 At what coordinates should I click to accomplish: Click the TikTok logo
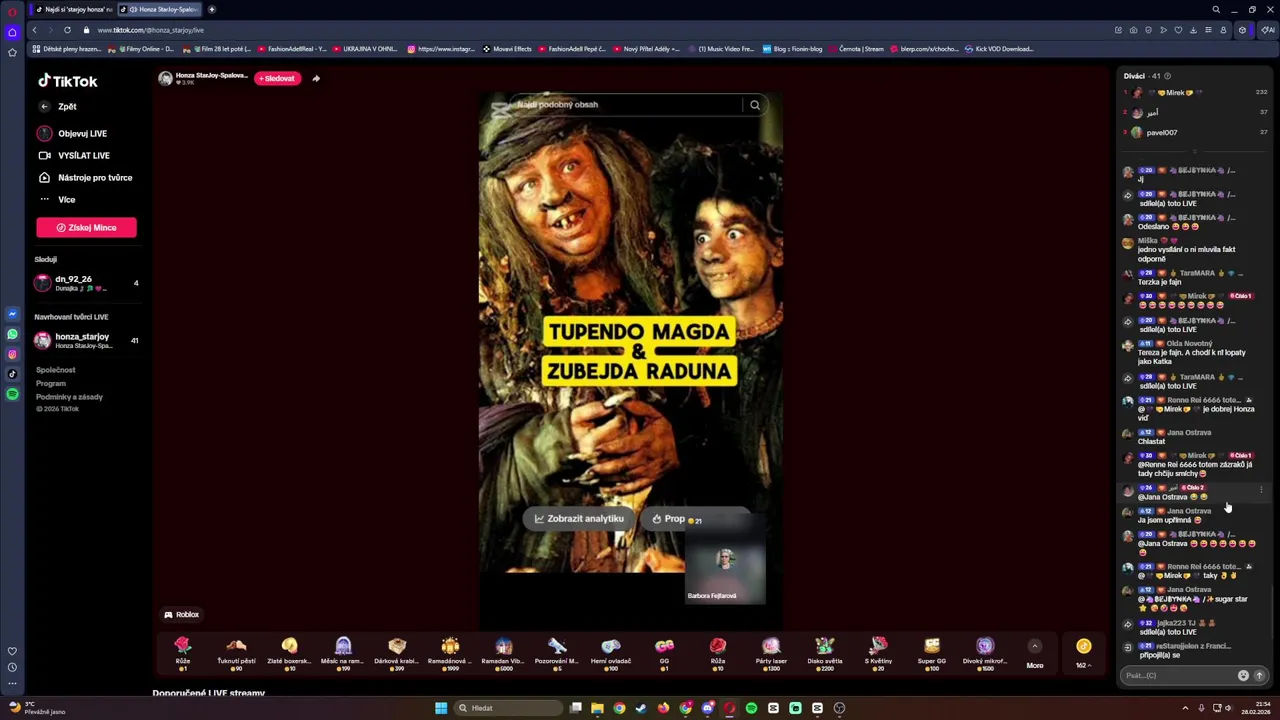point(68,81)
